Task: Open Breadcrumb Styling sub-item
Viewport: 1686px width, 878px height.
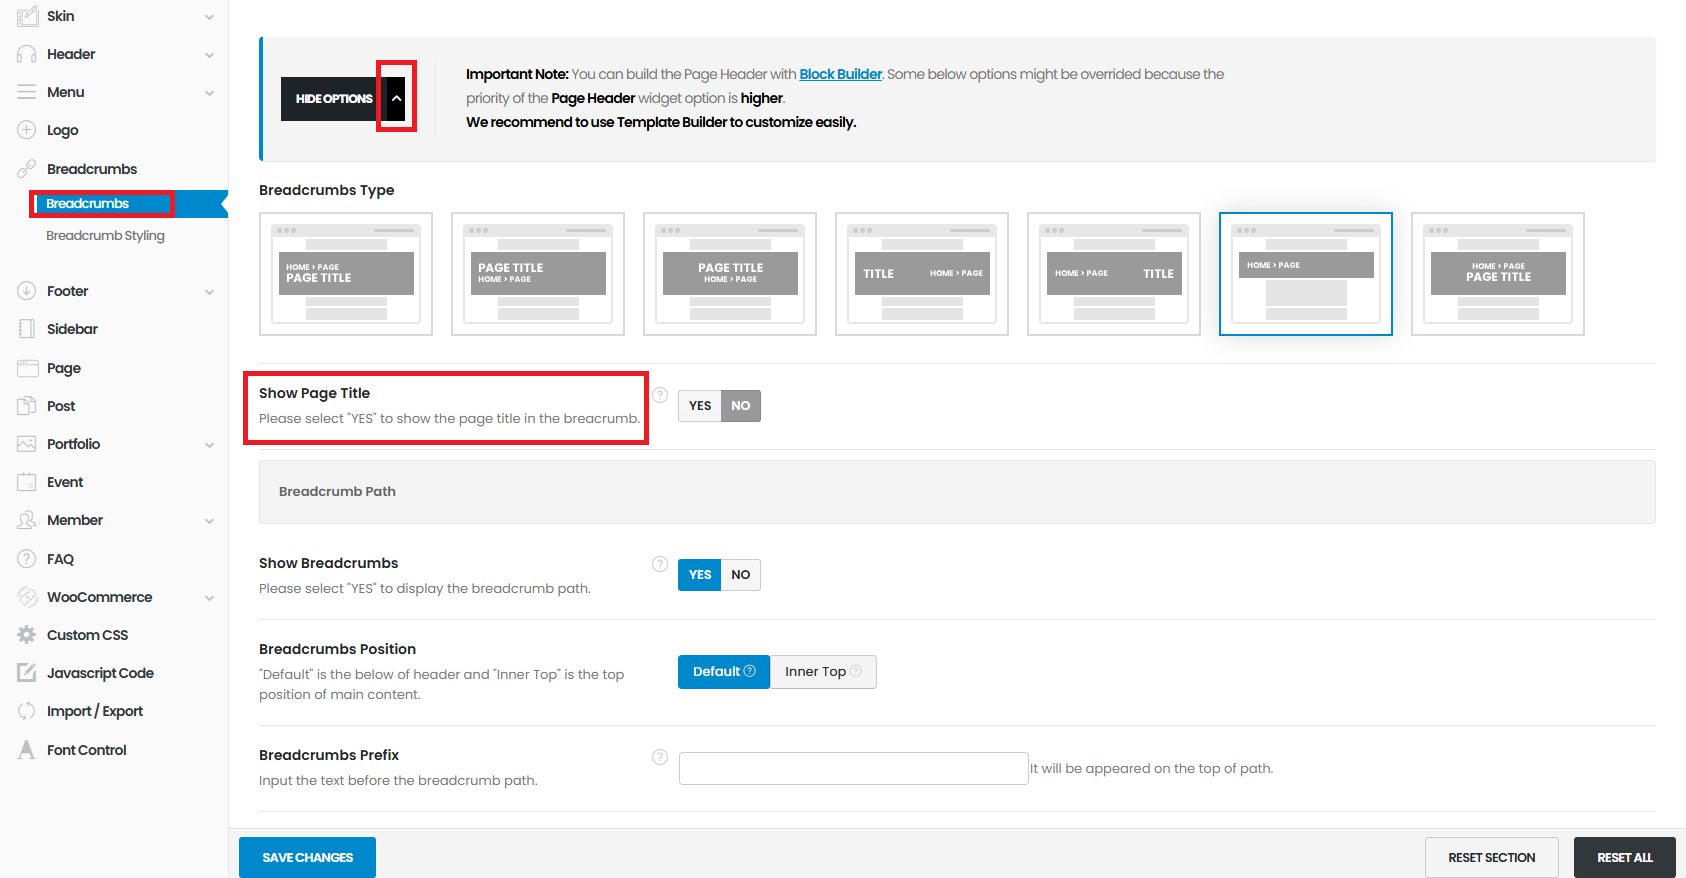Action: 105,236
